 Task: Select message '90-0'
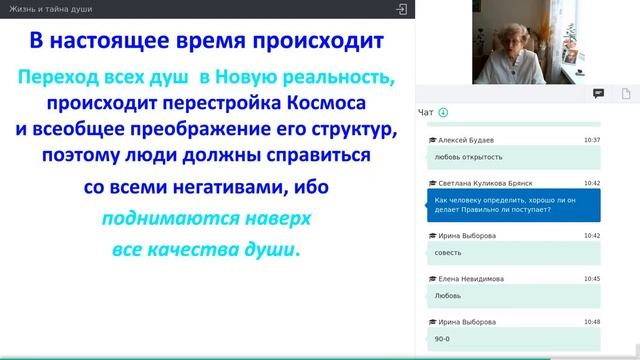pyautogui.click(x=513, y=339)
